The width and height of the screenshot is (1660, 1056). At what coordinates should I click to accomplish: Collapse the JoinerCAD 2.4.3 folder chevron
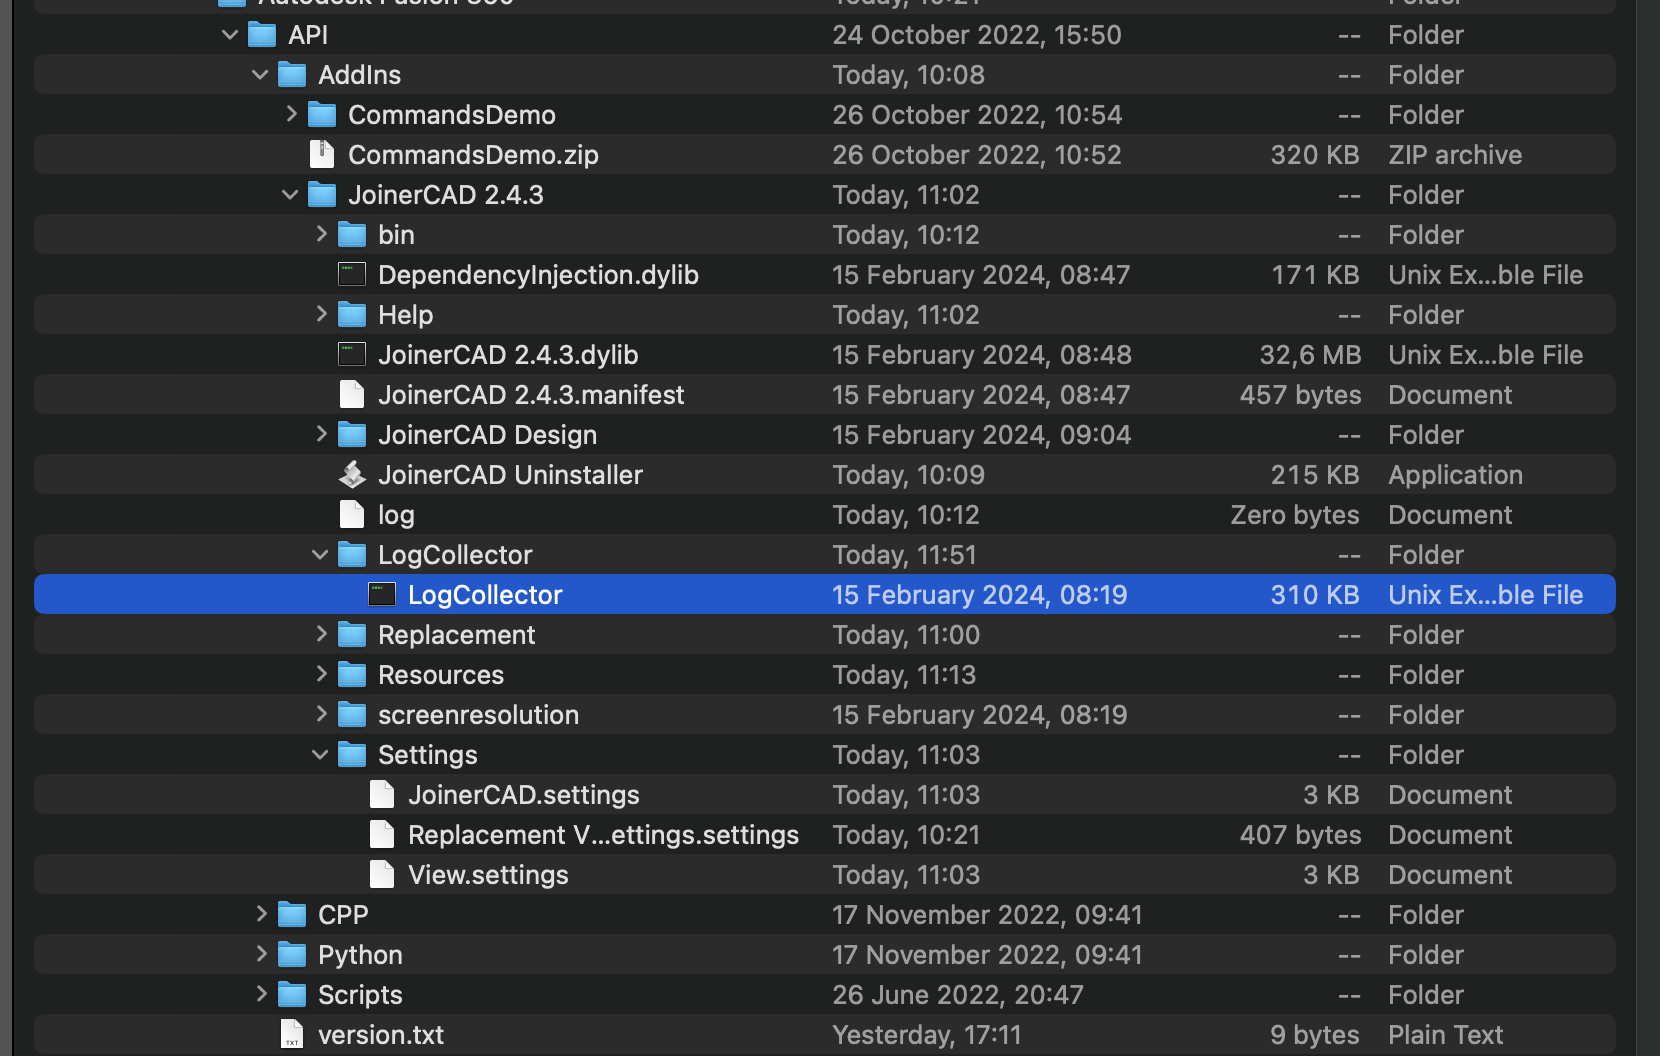point(290,195)
